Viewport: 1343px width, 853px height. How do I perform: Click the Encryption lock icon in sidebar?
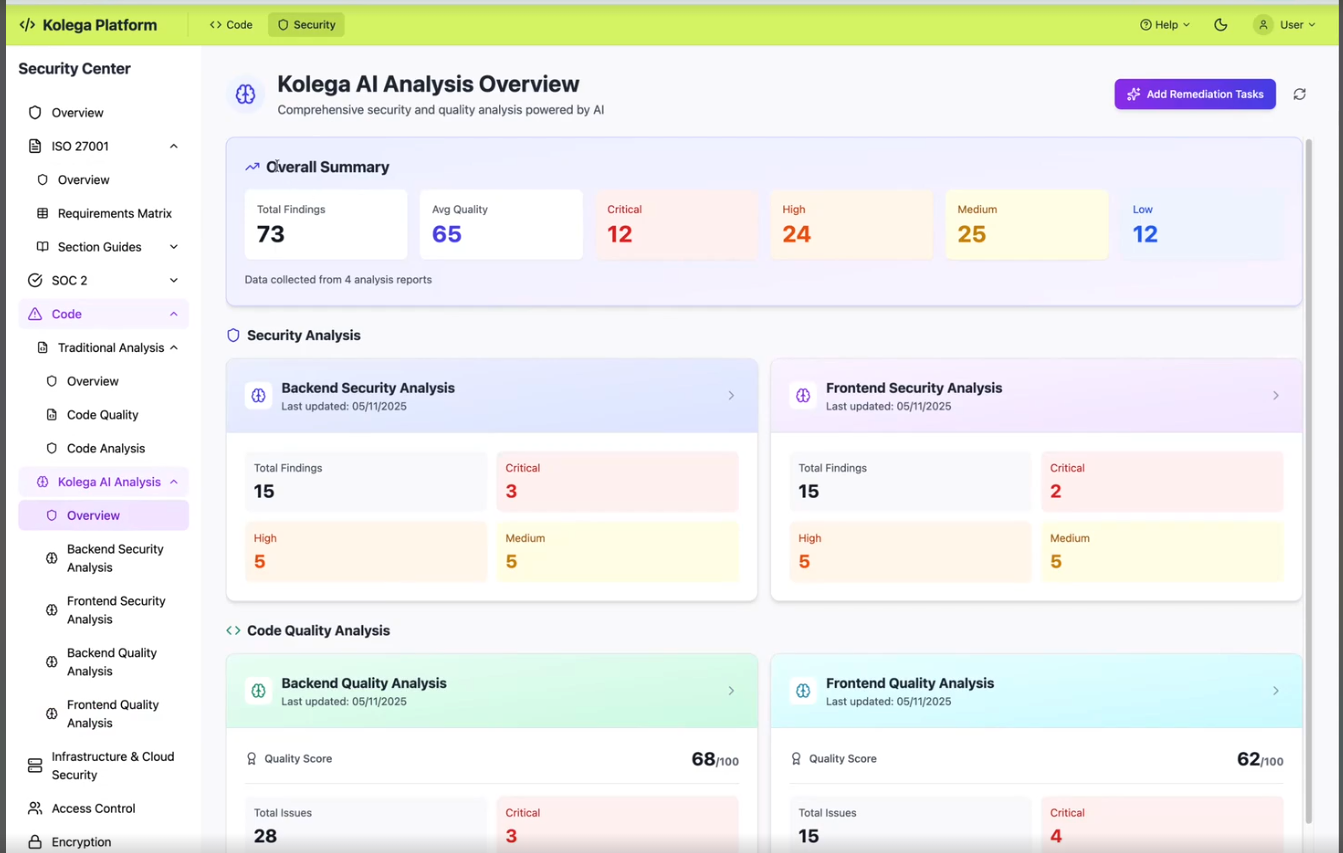tap(34, 841)
